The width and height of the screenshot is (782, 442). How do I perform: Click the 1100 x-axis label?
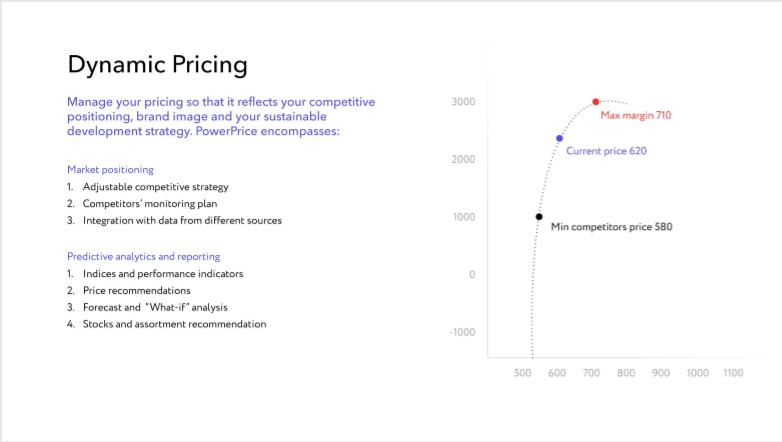[x=733, y=373]
